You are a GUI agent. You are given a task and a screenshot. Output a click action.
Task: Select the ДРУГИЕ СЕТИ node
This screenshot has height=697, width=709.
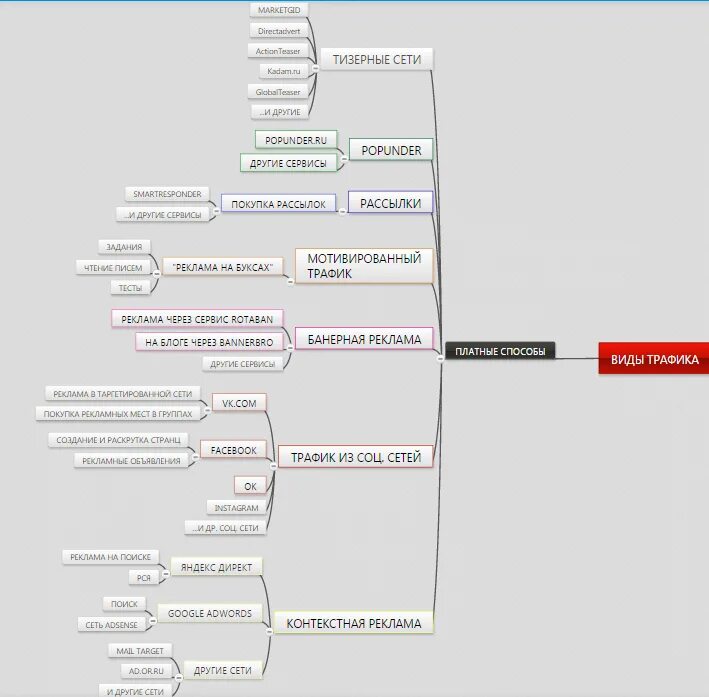point(222,670)
